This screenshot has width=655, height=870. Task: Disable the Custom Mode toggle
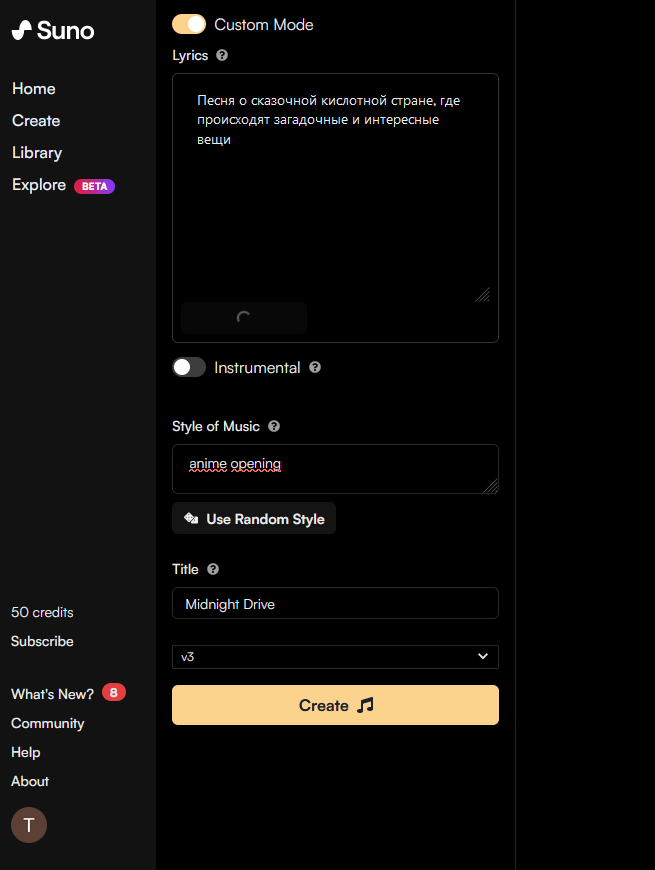(x=189, y=24)
